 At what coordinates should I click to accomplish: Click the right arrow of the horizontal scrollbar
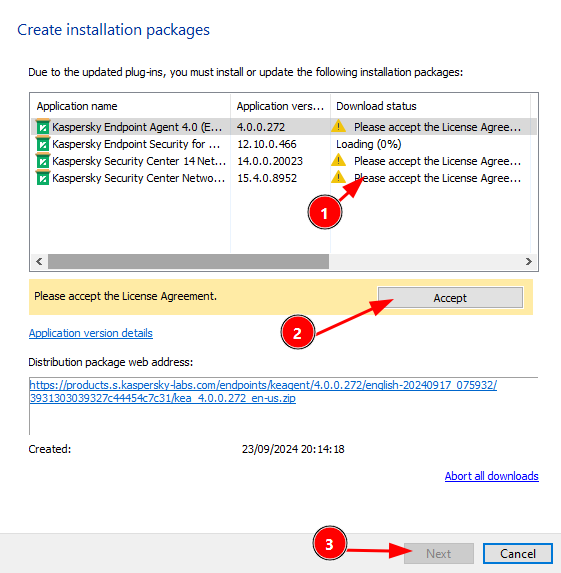point(528,261)
